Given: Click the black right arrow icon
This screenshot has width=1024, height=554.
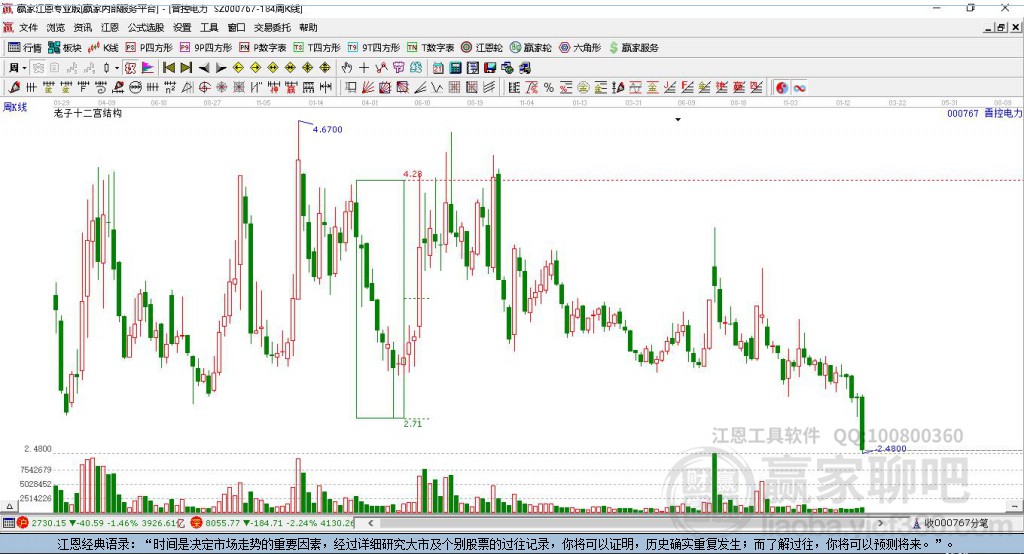Looking at the screenshot, I should 221,68.
